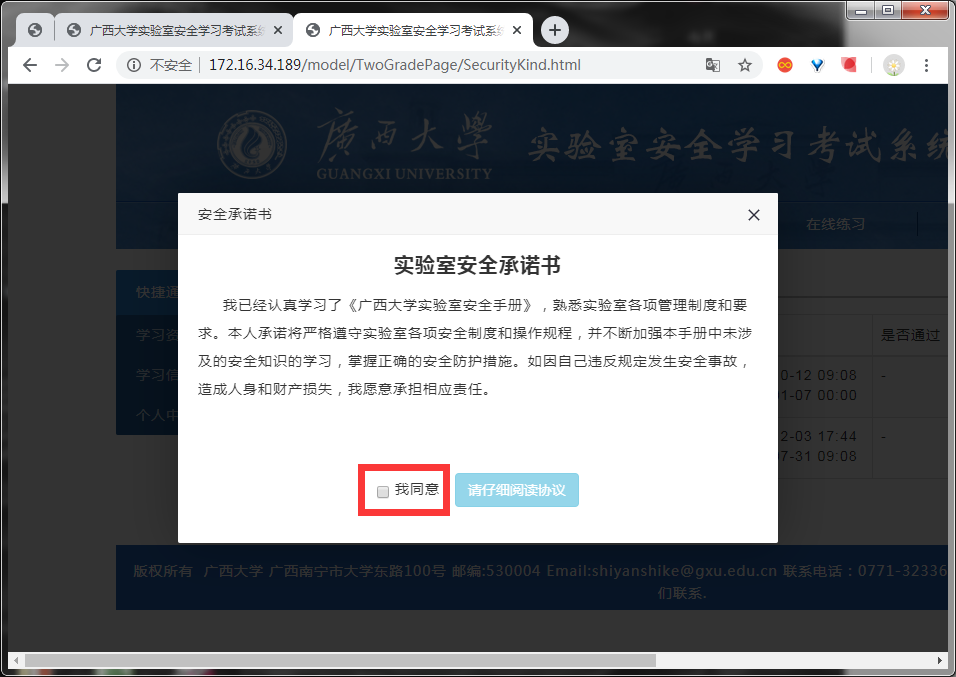
Task: Click the 请仔细阅读协议 button
Action: (x=516, y=490)
